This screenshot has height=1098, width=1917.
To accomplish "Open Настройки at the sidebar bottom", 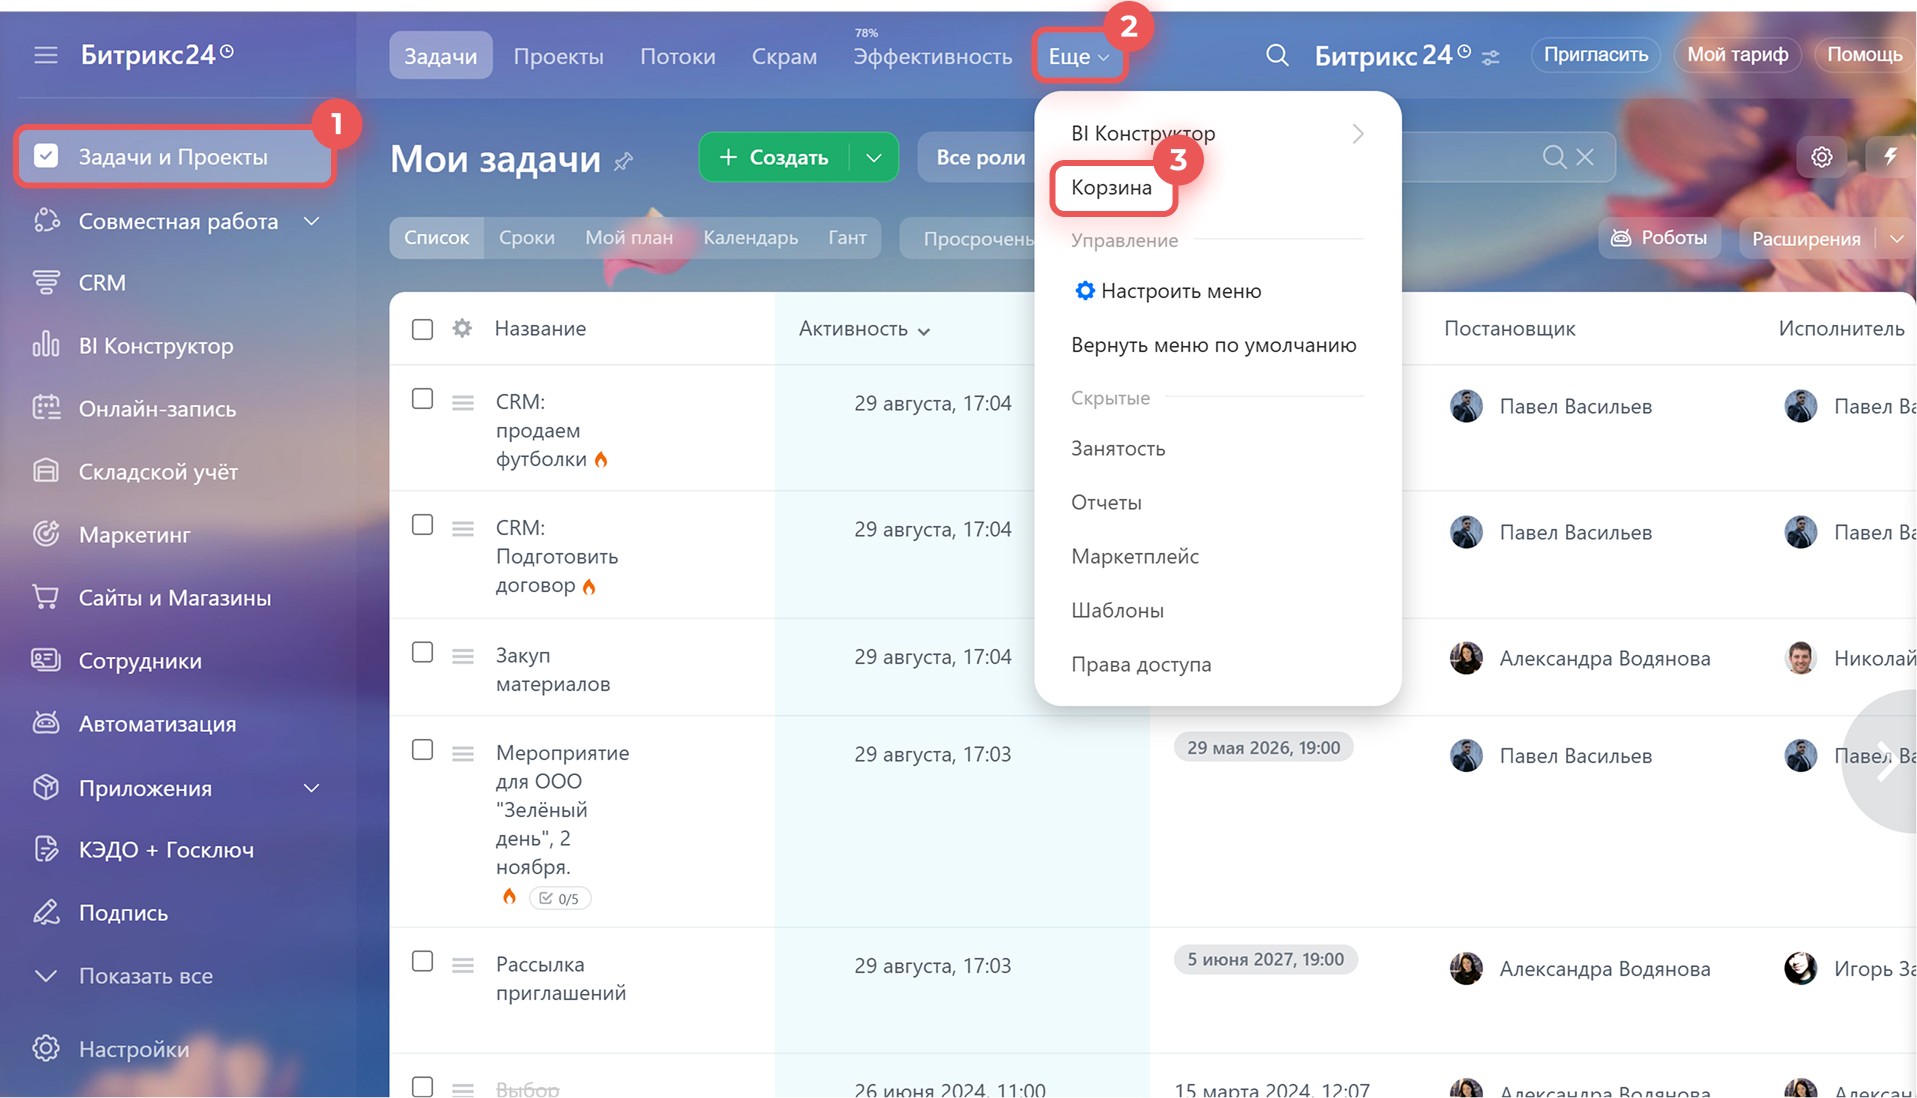I will point(133,1049).
